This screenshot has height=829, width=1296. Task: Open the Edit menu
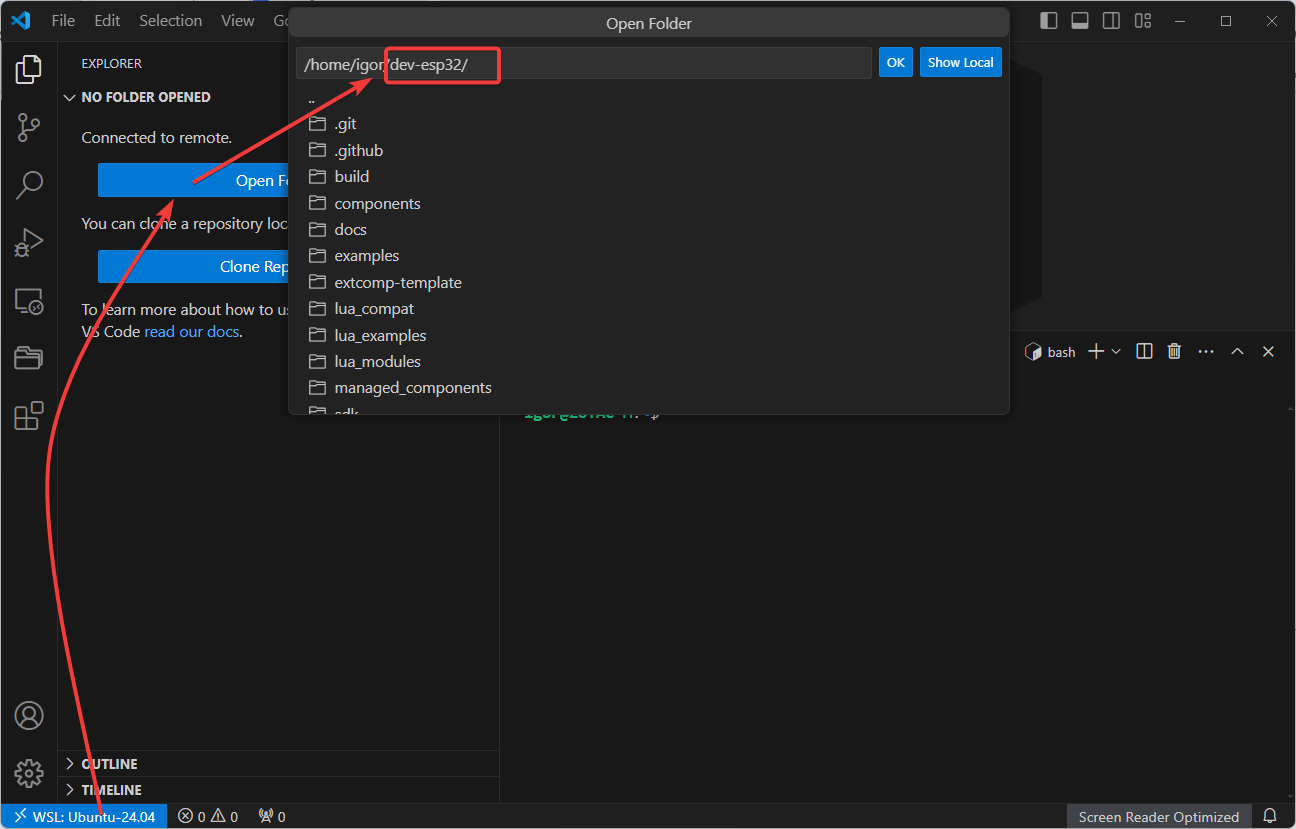(107, 20)
